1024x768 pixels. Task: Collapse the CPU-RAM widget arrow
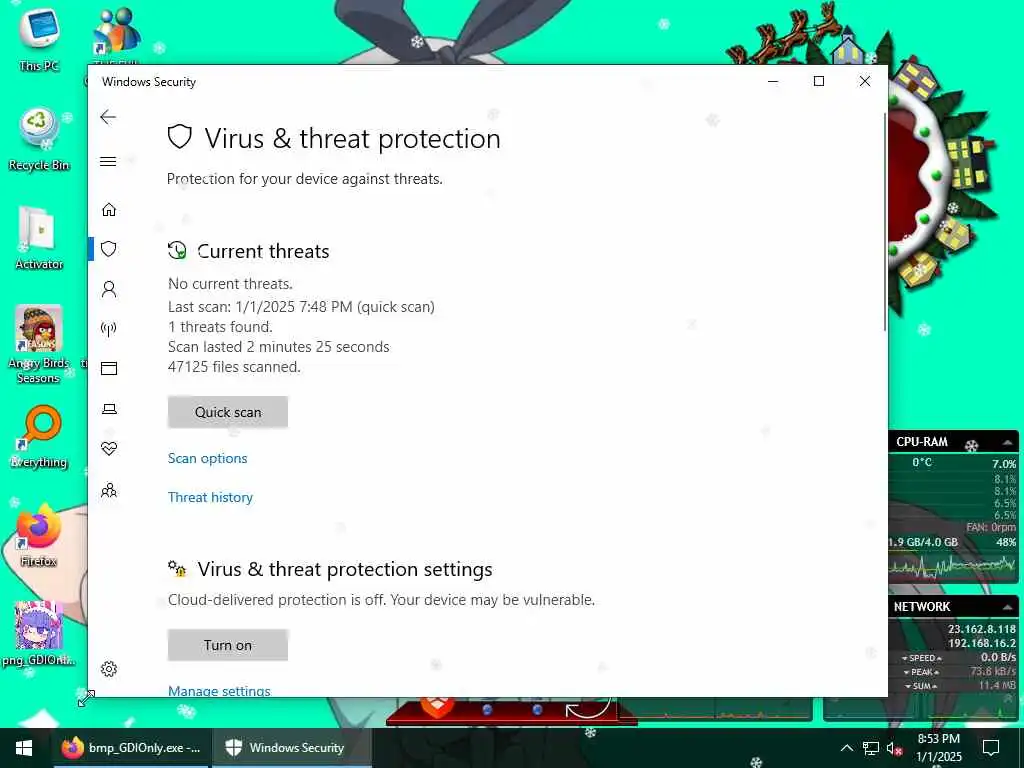[x=1008, y=442]
